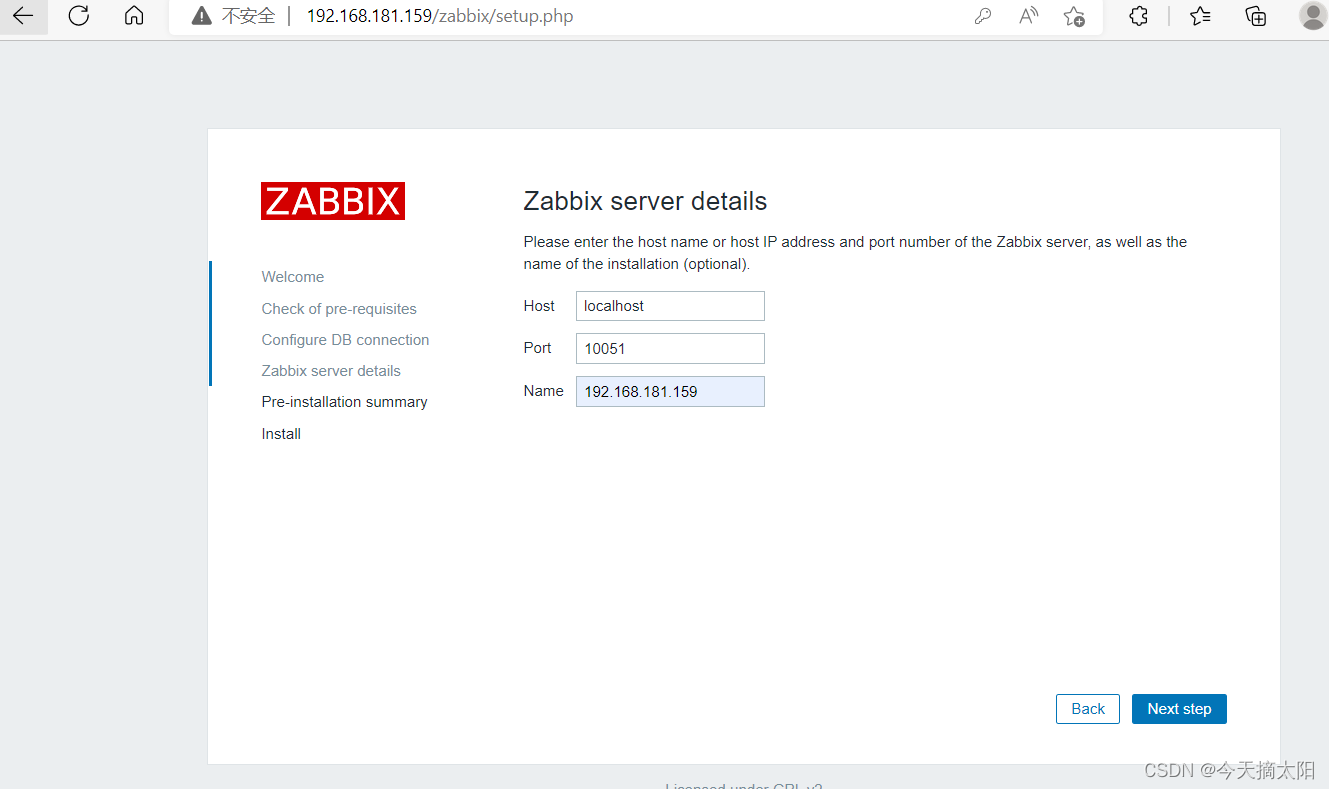Open the collections icon
The width and height of the screenshot is (1329, 789).
point(1256,16)
